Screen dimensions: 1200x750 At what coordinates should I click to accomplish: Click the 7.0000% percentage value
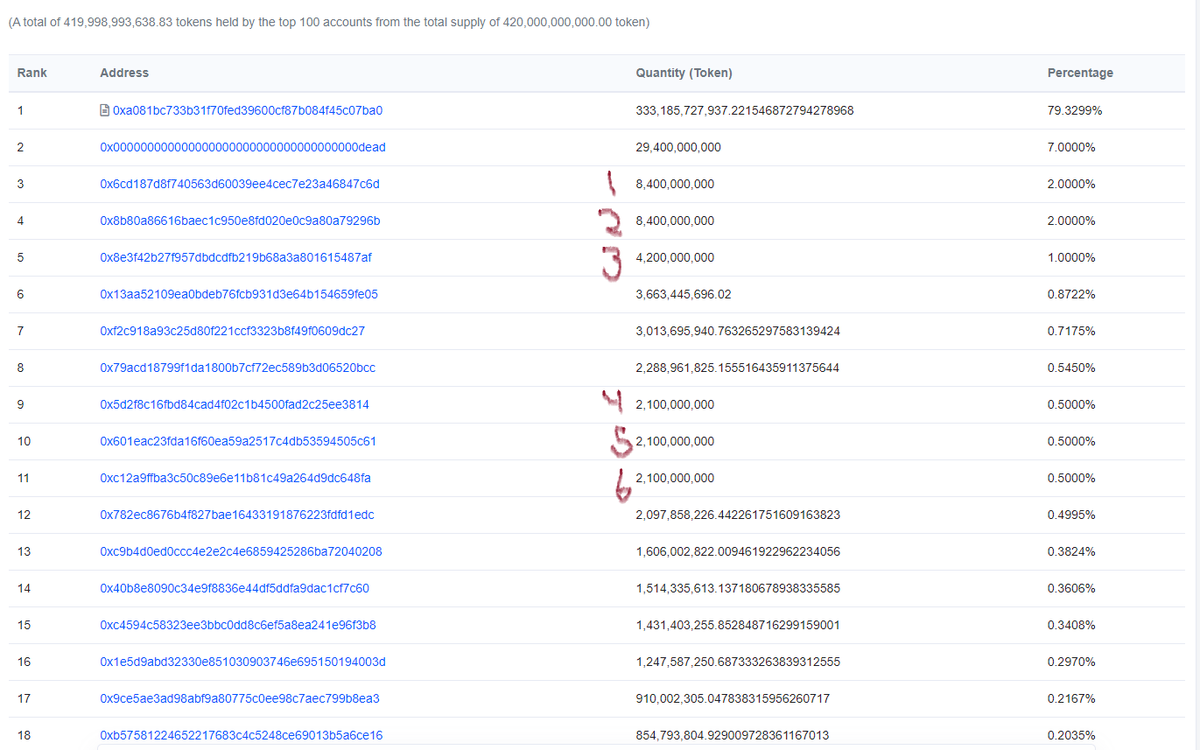coord(1071,147)
